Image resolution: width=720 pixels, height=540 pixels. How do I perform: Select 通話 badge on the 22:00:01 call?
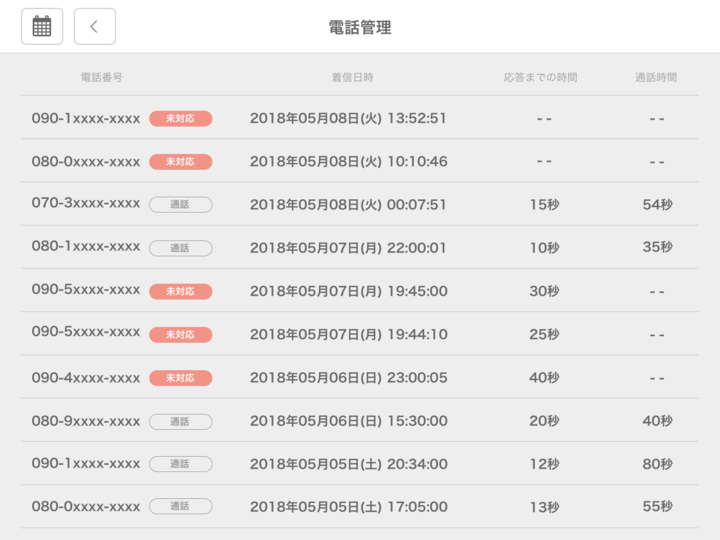pyautogui.click(x=180, y=248)
